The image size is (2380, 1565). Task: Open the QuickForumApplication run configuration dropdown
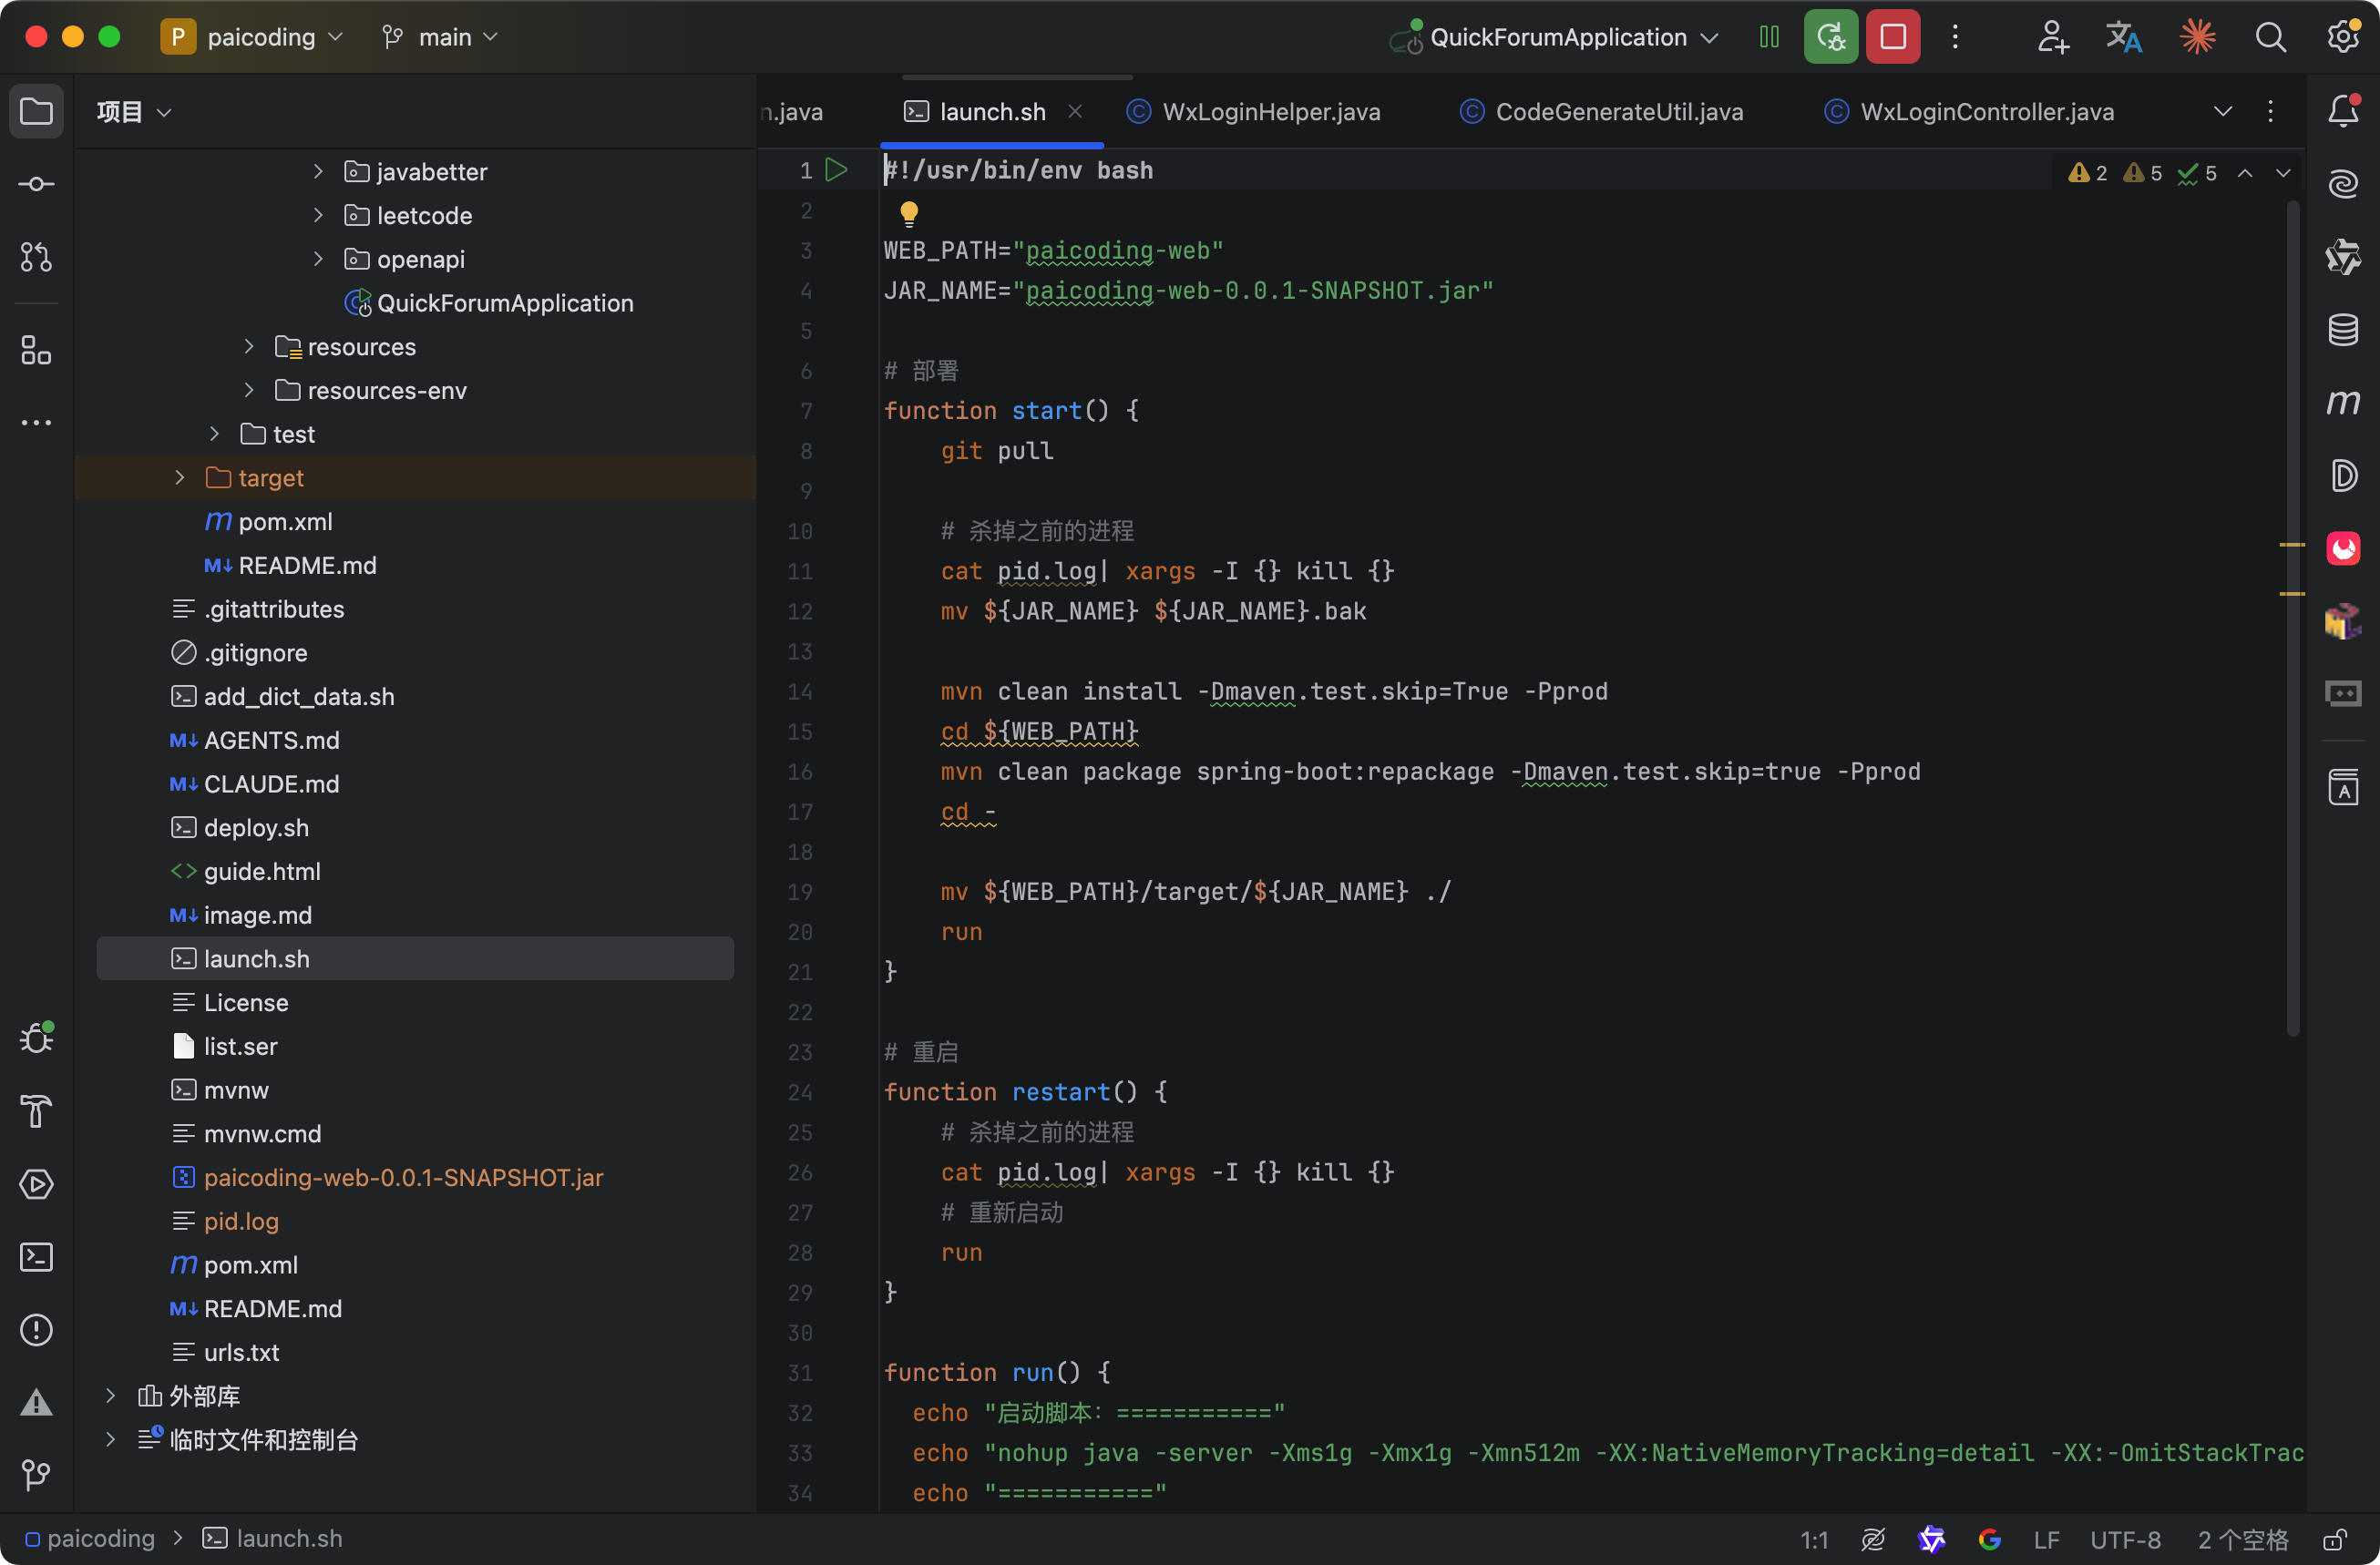[1560, 37]
